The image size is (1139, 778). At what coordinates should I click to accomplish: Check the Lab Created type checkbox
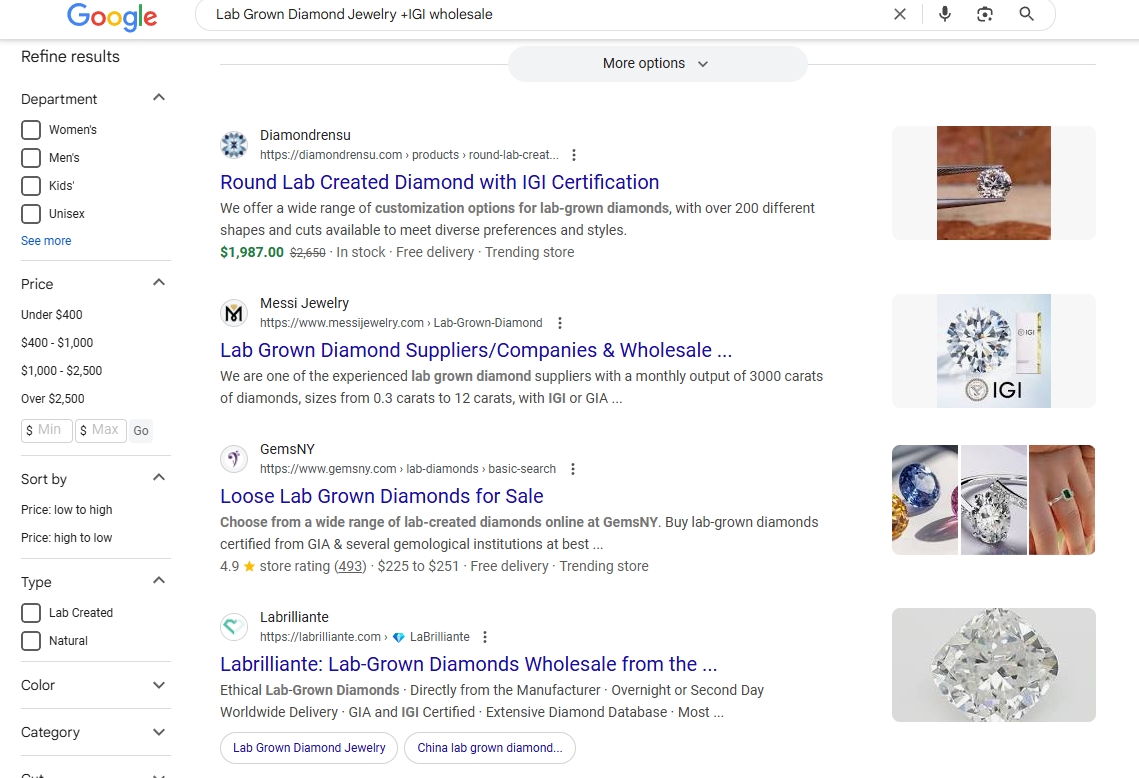tap(31, 612)
